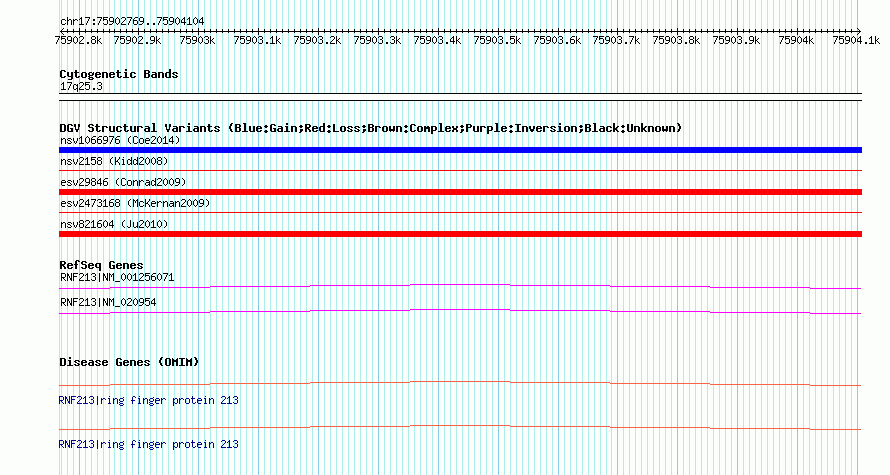Screen dimensions: 890x475
Task: Click the 75903.3k ruler tick label
Action: (x=377, y=40)
